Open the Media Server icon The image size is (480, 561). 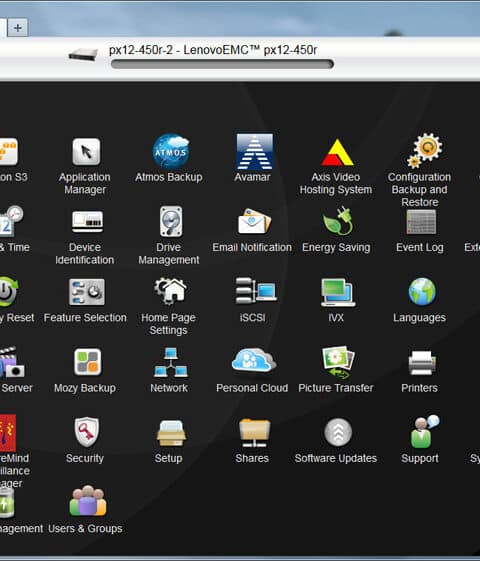tap(11, 362)
